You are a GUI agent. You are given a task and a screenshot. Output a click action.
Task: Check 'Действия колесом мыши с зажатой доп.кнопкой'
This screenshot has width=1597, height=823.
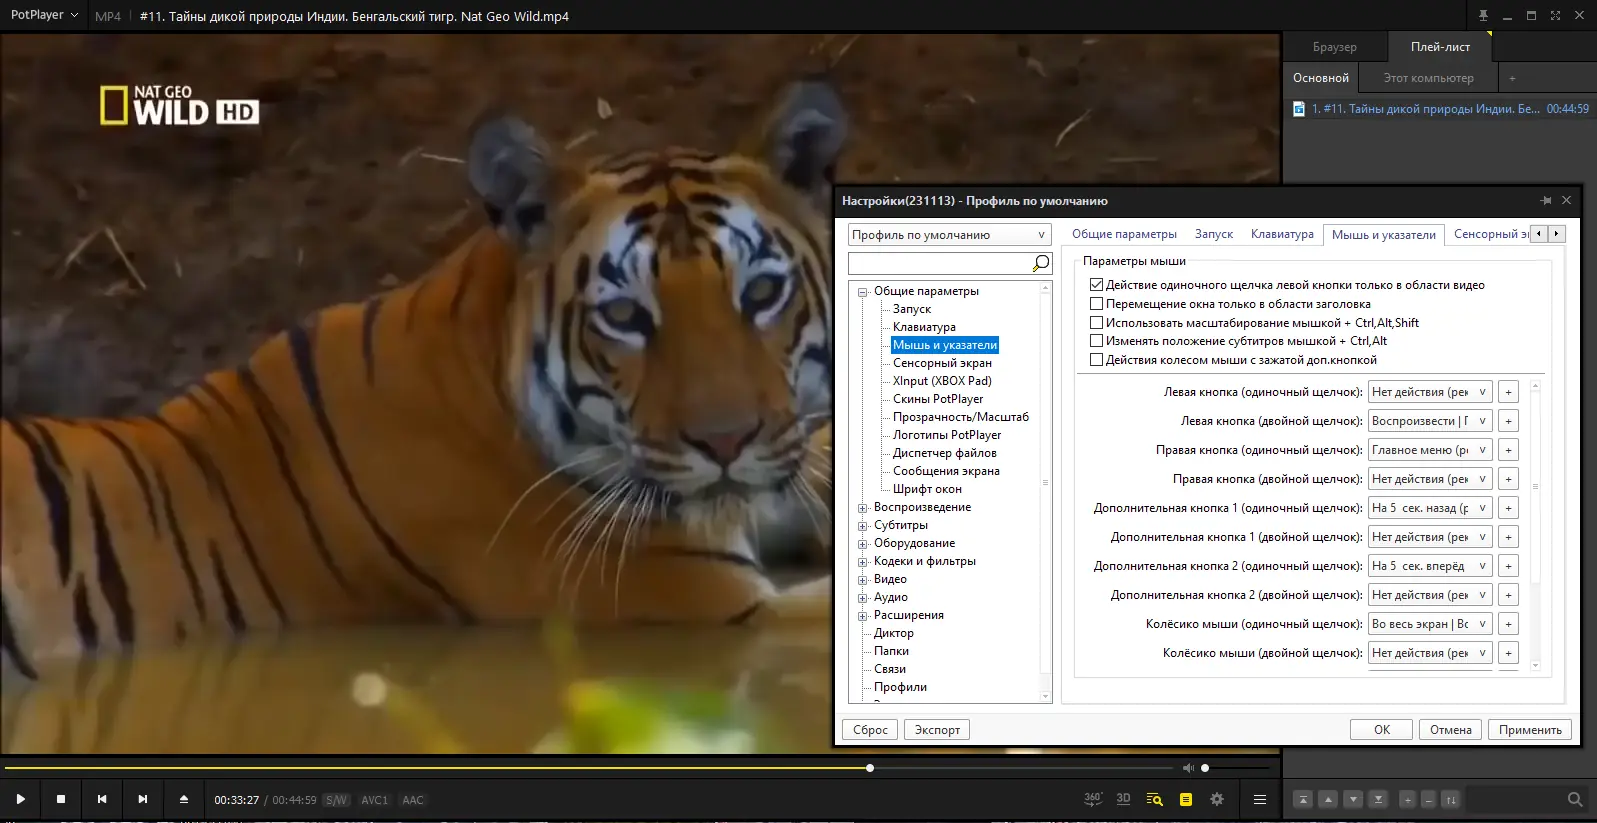point(1096,360)
